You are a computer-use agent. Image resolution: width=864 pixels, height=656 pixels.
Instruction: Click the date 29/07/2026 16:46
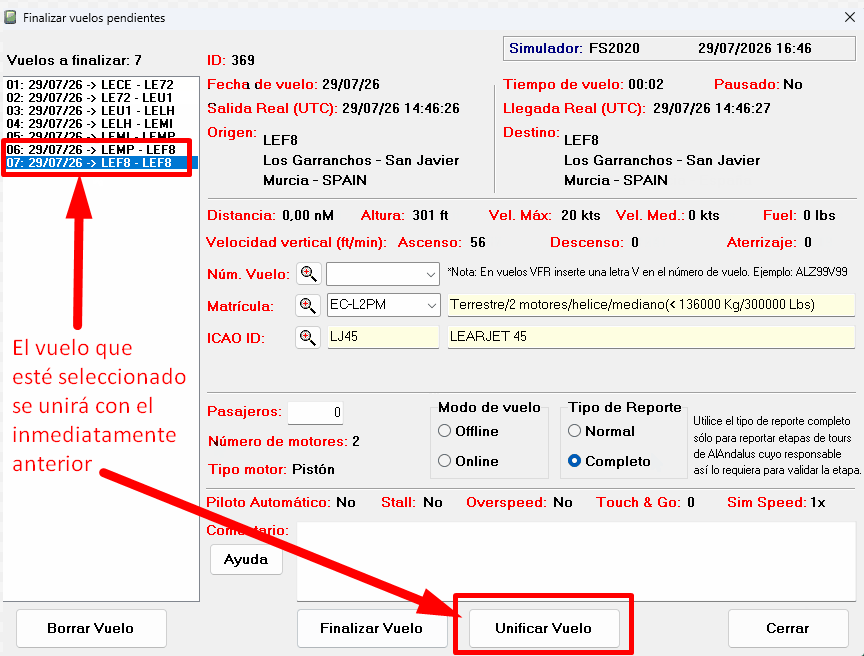pyautogui.click(x=755, y=48)
